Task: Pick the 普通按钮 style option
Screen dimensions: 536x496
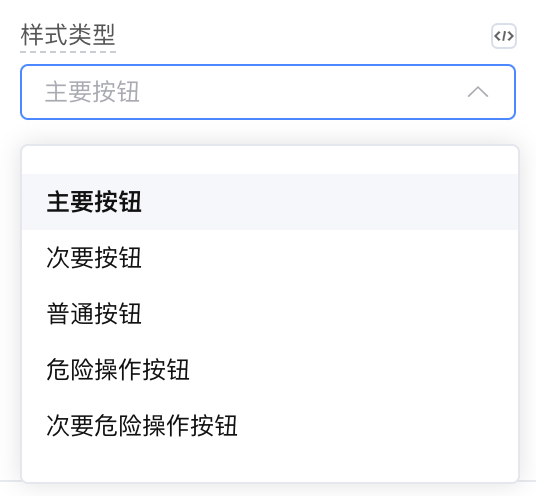Action: click(x=270, y=314)
